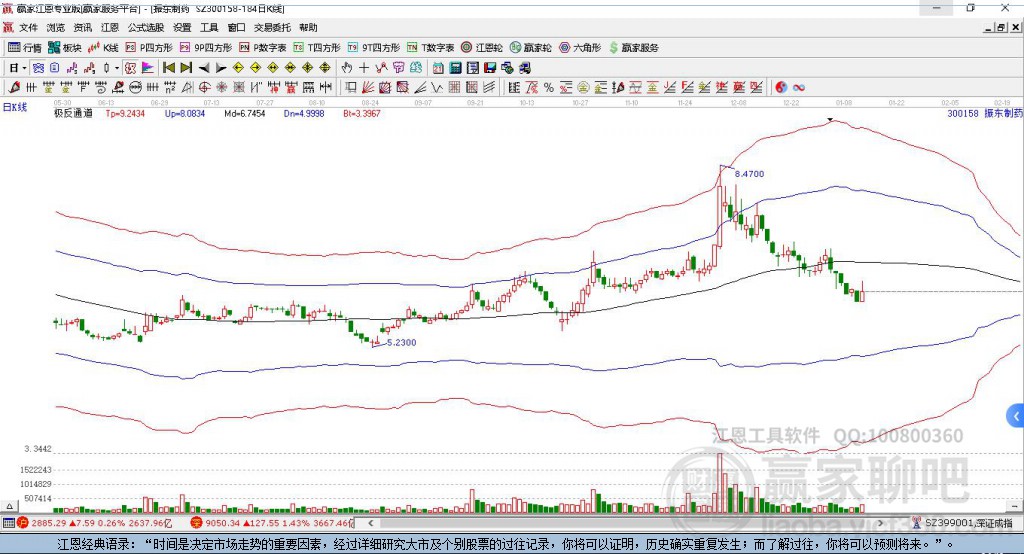
Task: Select the hand pan tool
Action: [347, 68]
